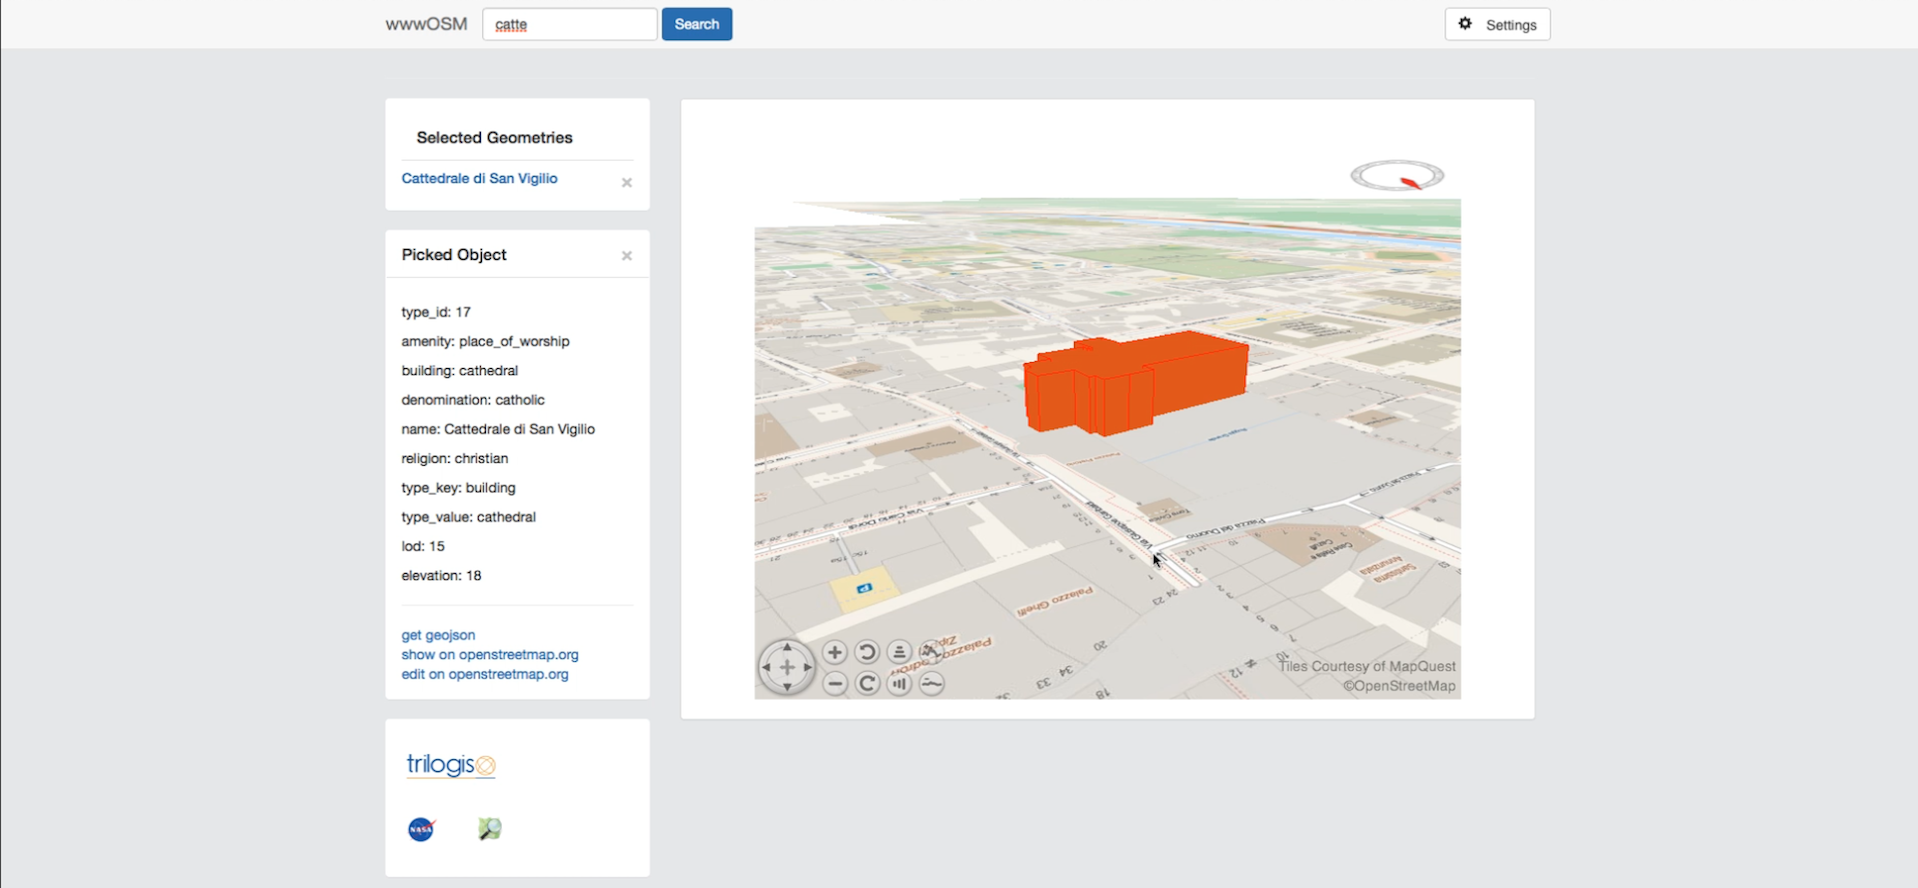1918x888 pixels.
Task: Click the "amenity: place_of_worship" attribute
Action: [485, 342]
